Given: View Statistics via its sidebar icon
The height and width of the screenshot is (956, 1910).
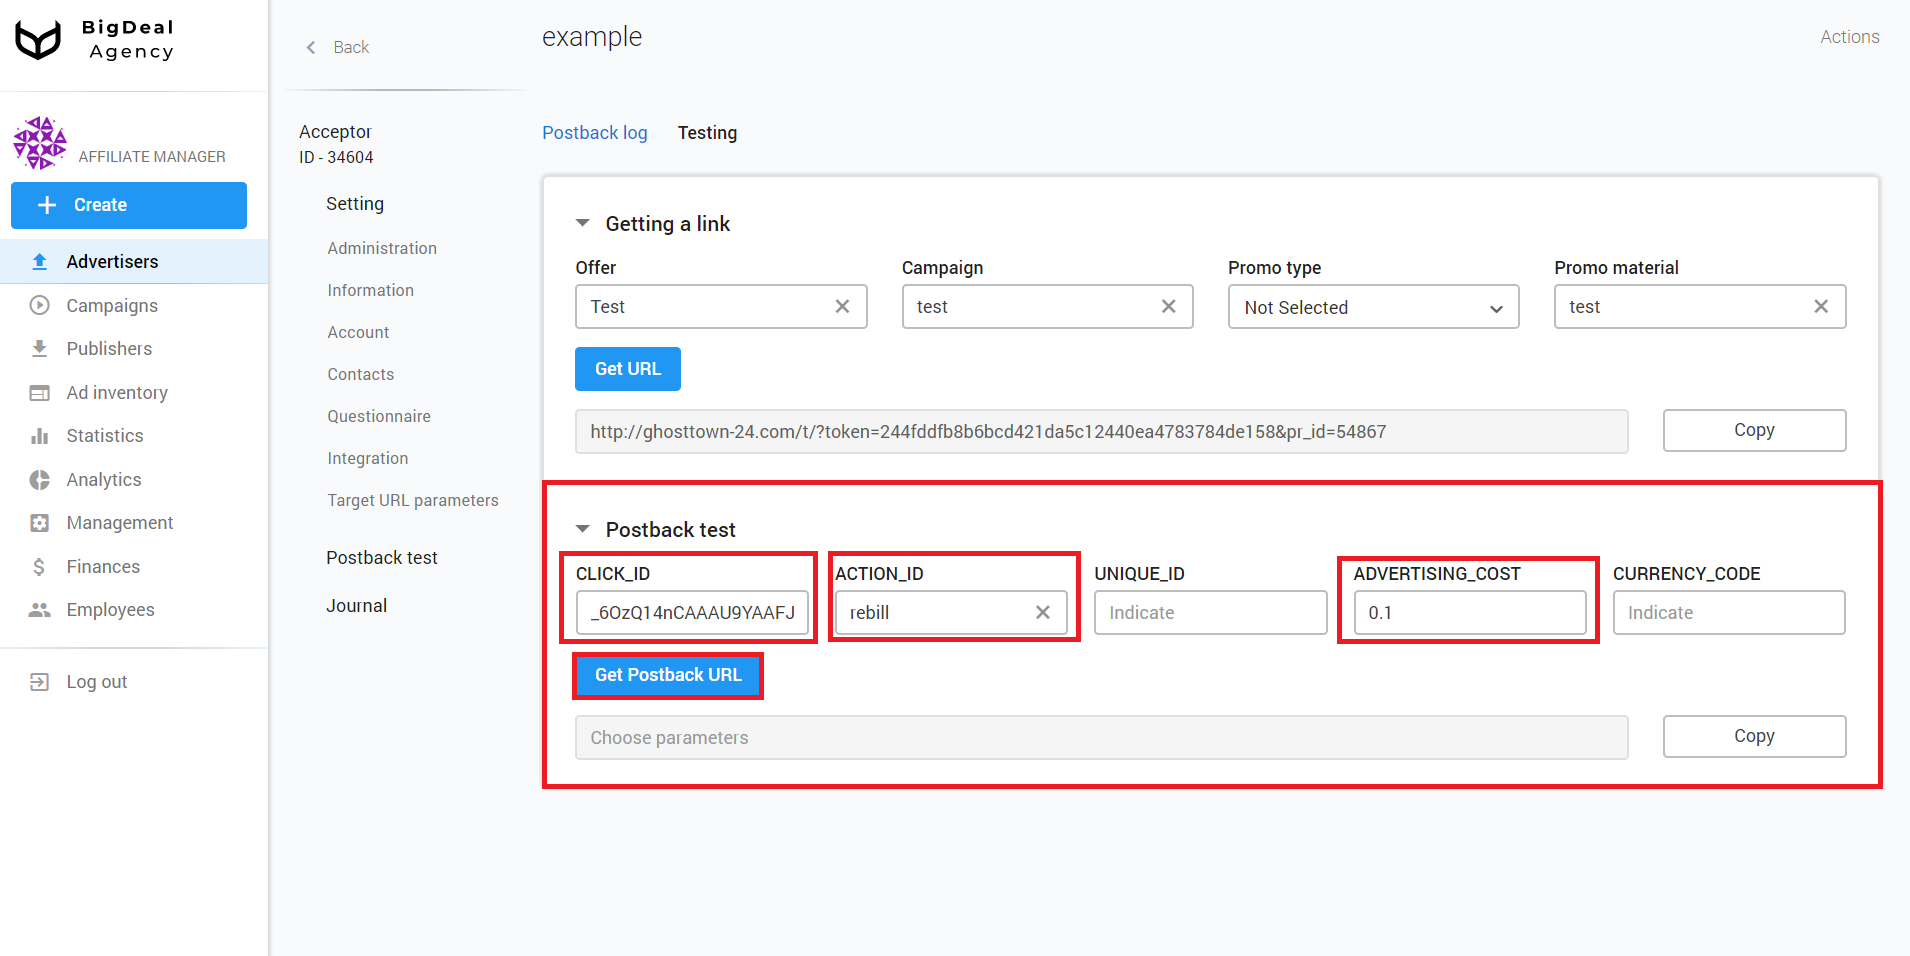Looking at the screenshot, I should click(39, 435).
